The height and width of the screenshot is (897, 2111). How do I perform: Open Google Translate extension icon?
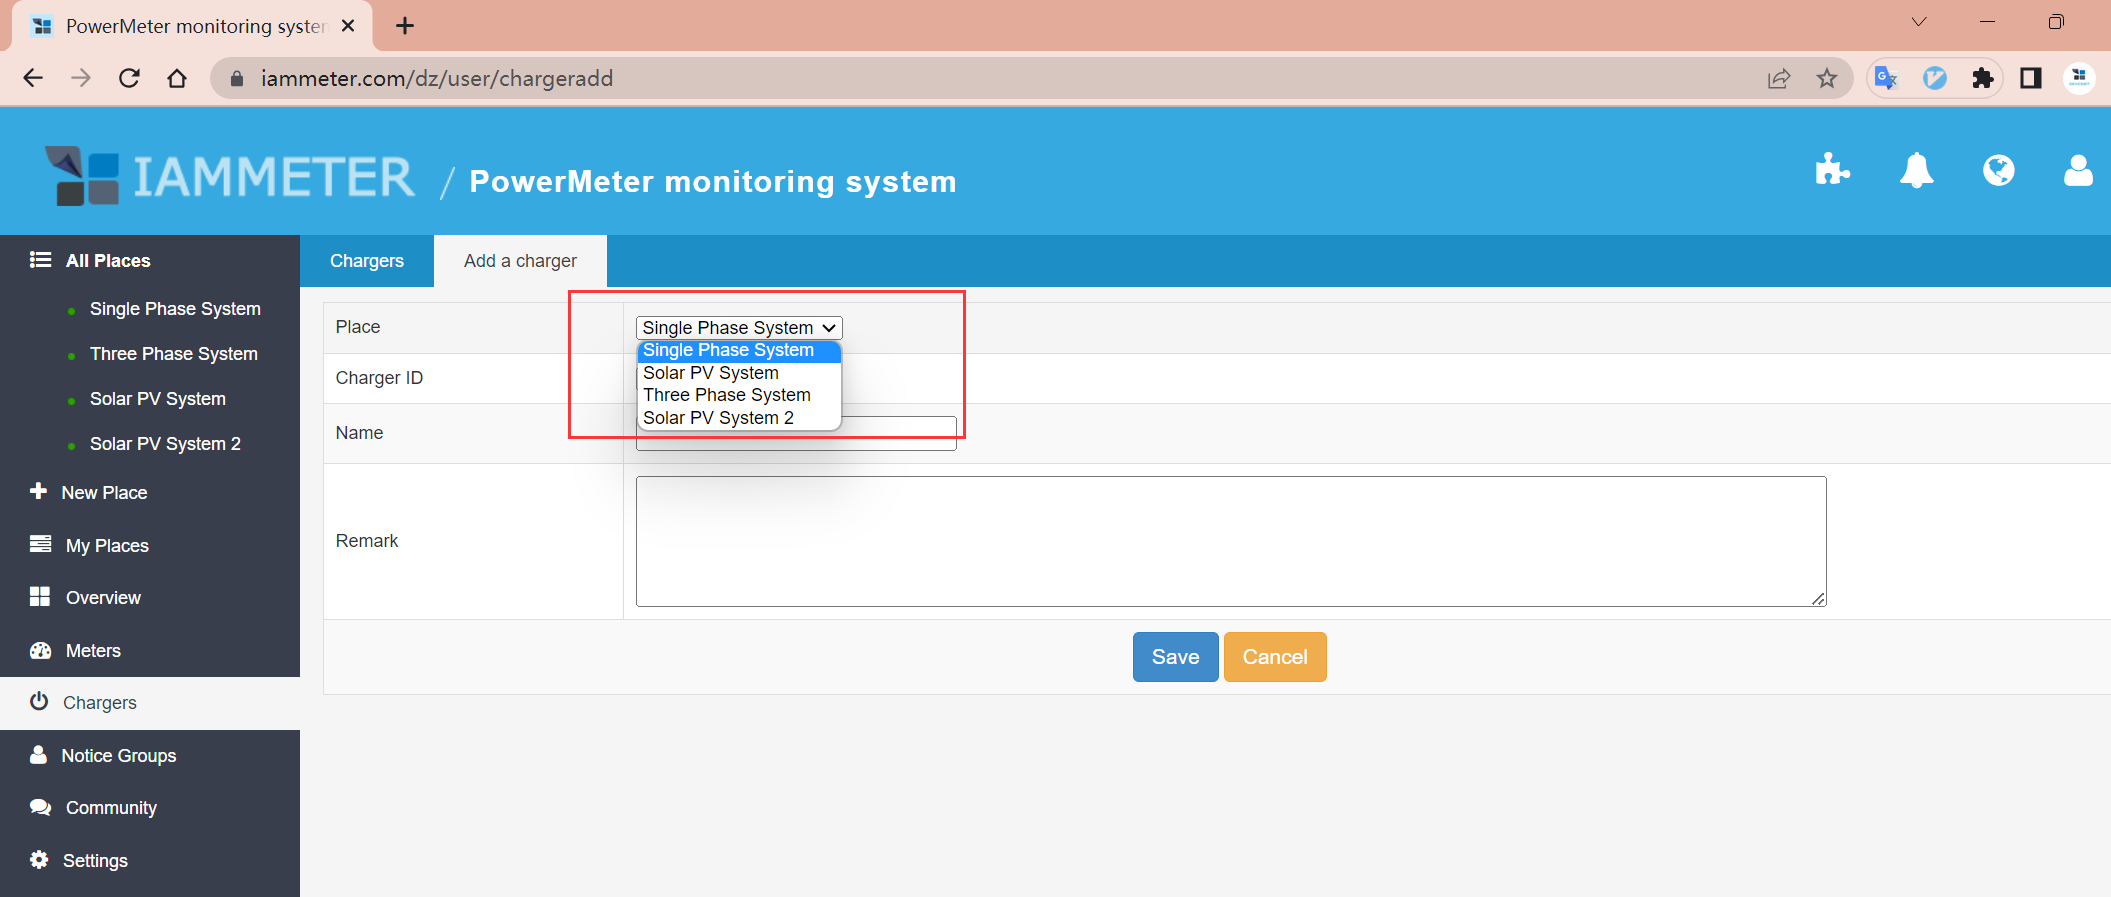(1886, 79)
